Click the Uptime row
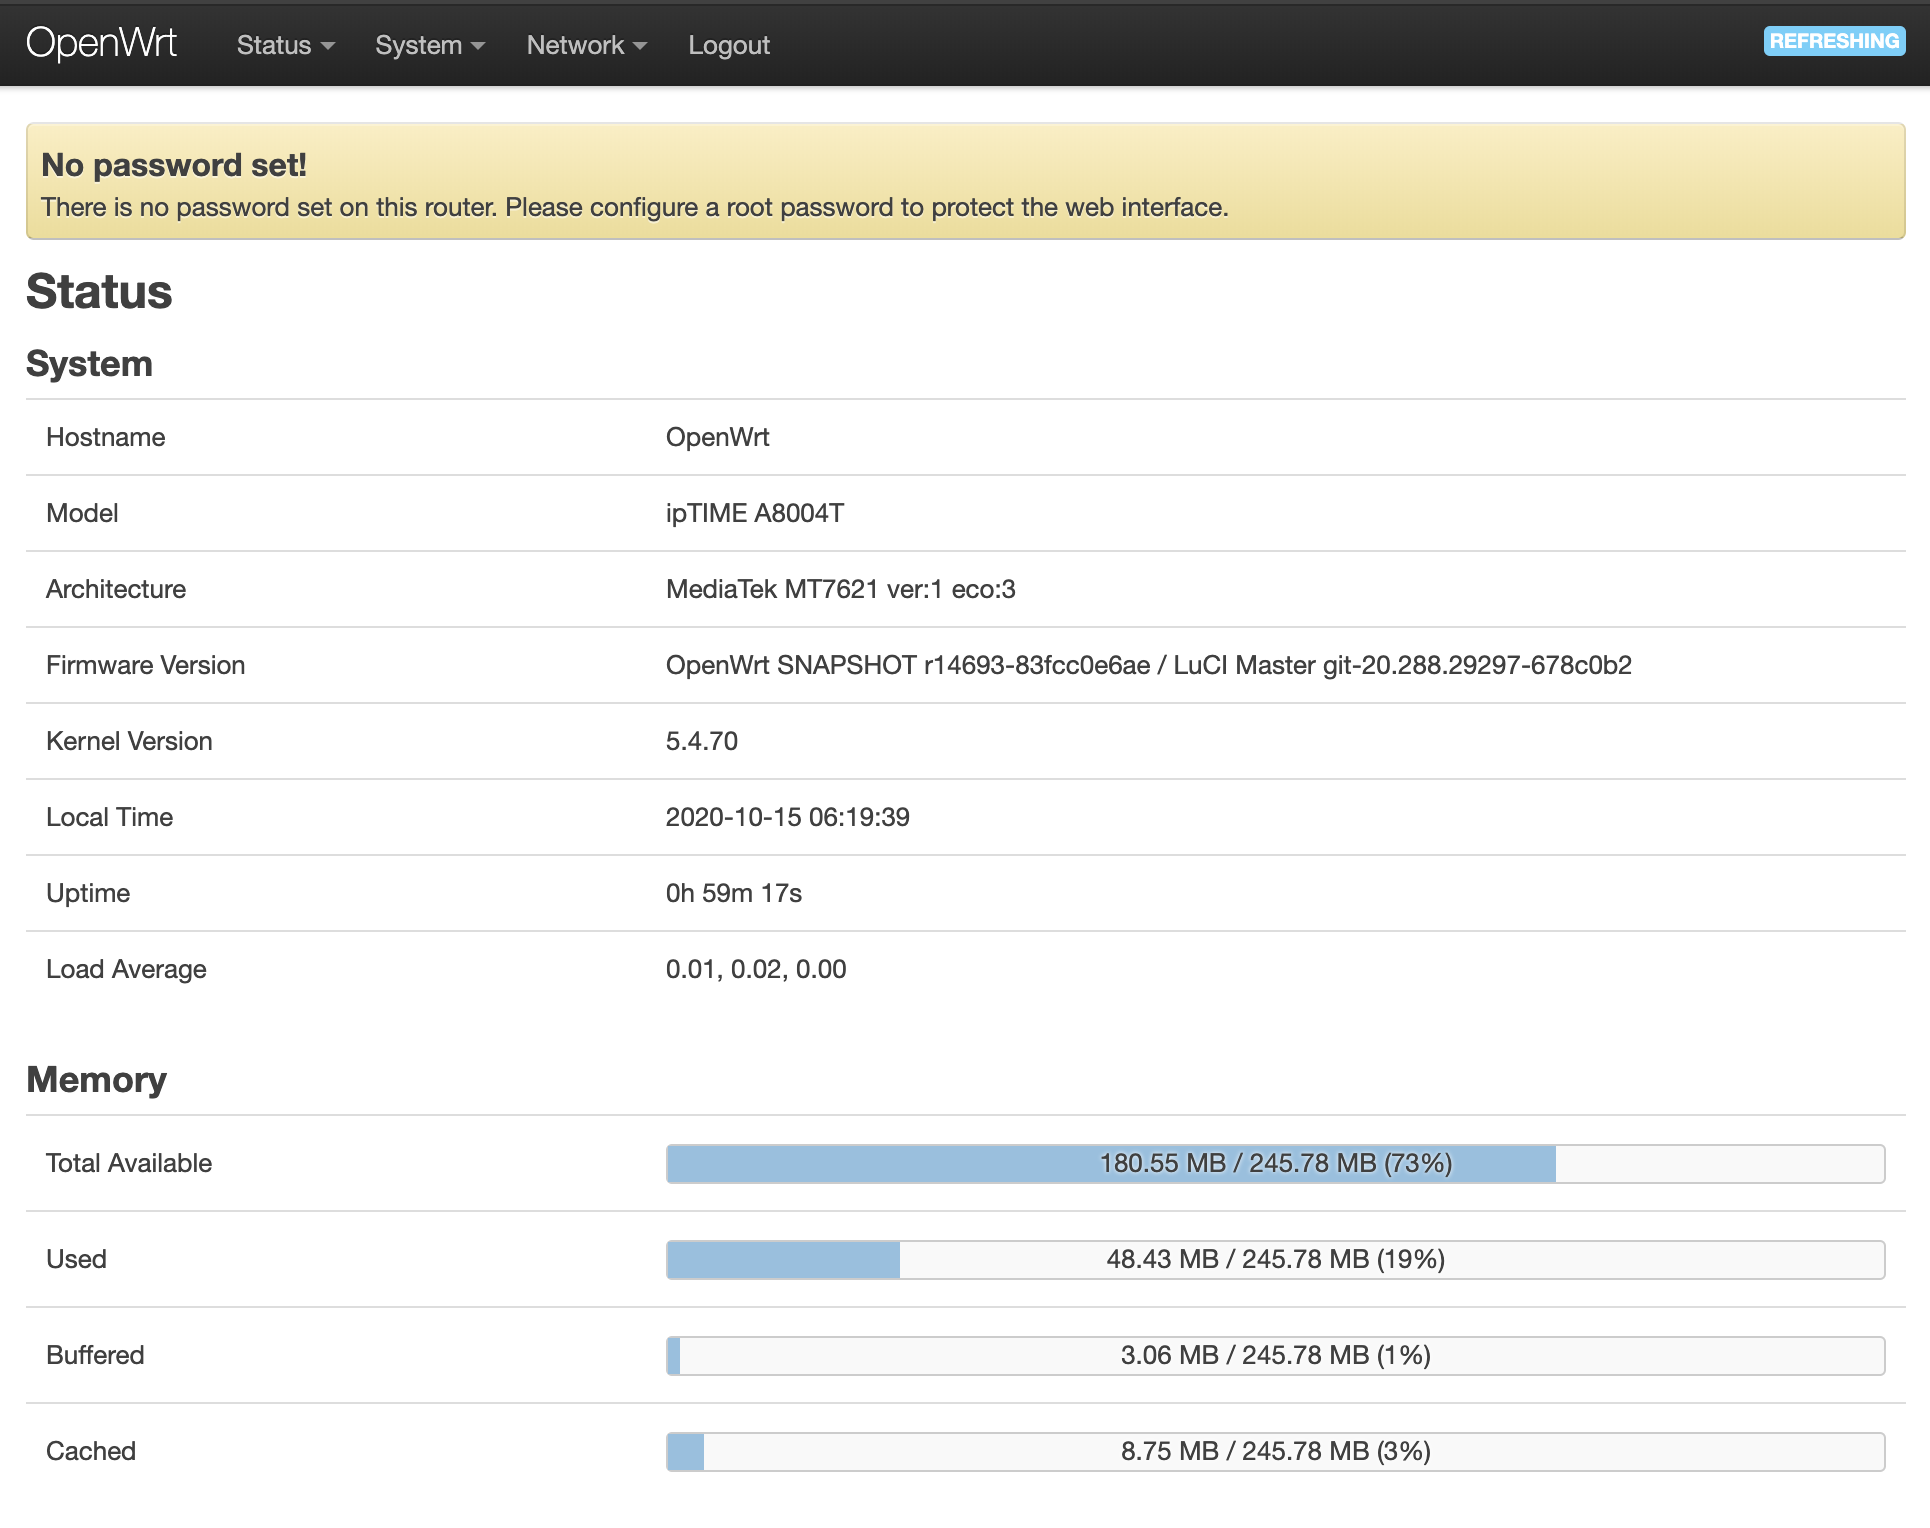This screenshot has height=1528, width=1930. (733, 893)
